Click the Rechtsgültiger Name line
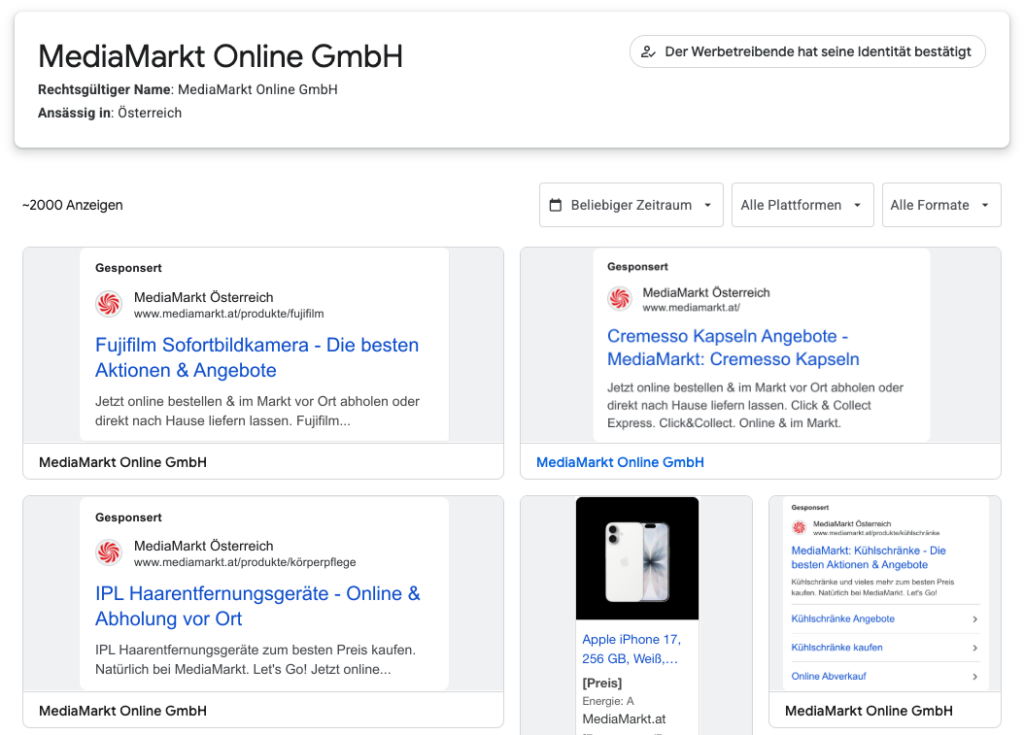The height and width of the screenshot is (735, 1024). 187,90
